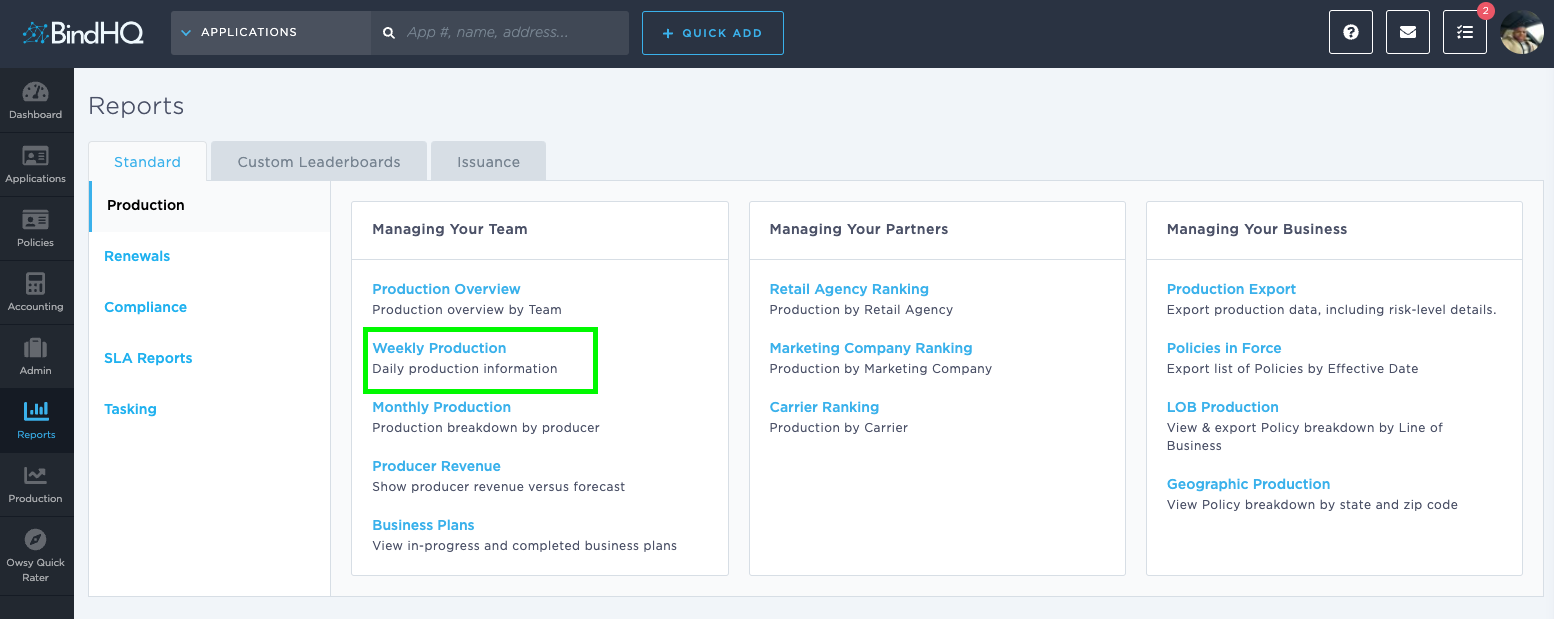Open the Geographic Production report
This screenshot has width=1554, height=619.
coord(1248,484)
